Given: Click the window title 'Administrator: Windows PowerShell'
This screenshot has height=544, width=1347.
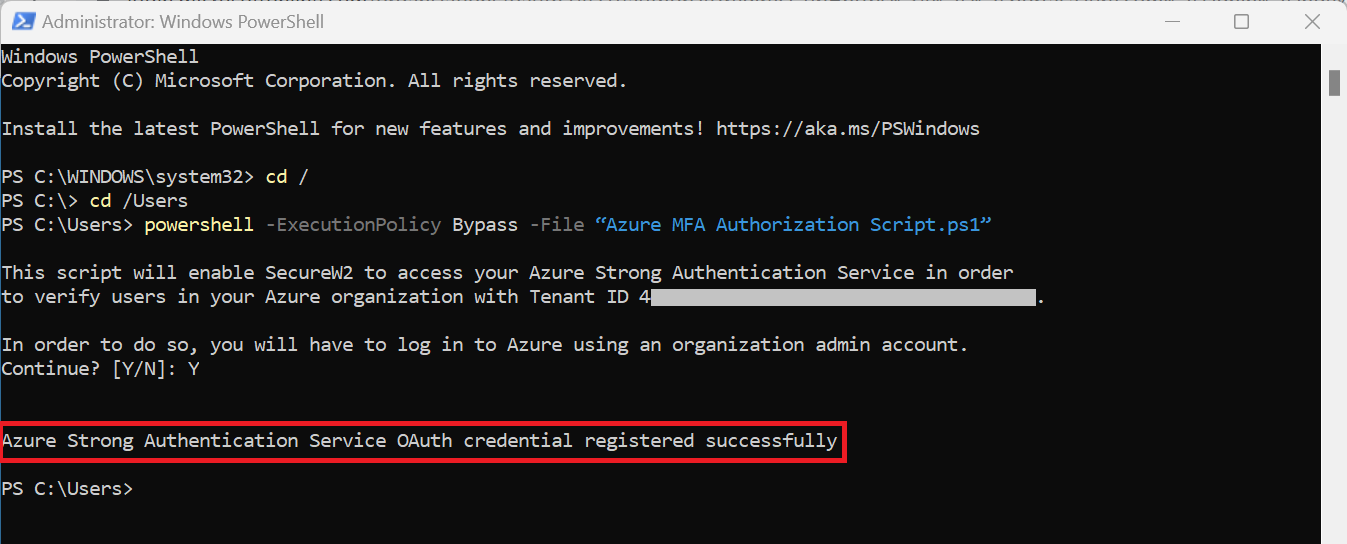Looking at the screenshot, I should point(183,21).
